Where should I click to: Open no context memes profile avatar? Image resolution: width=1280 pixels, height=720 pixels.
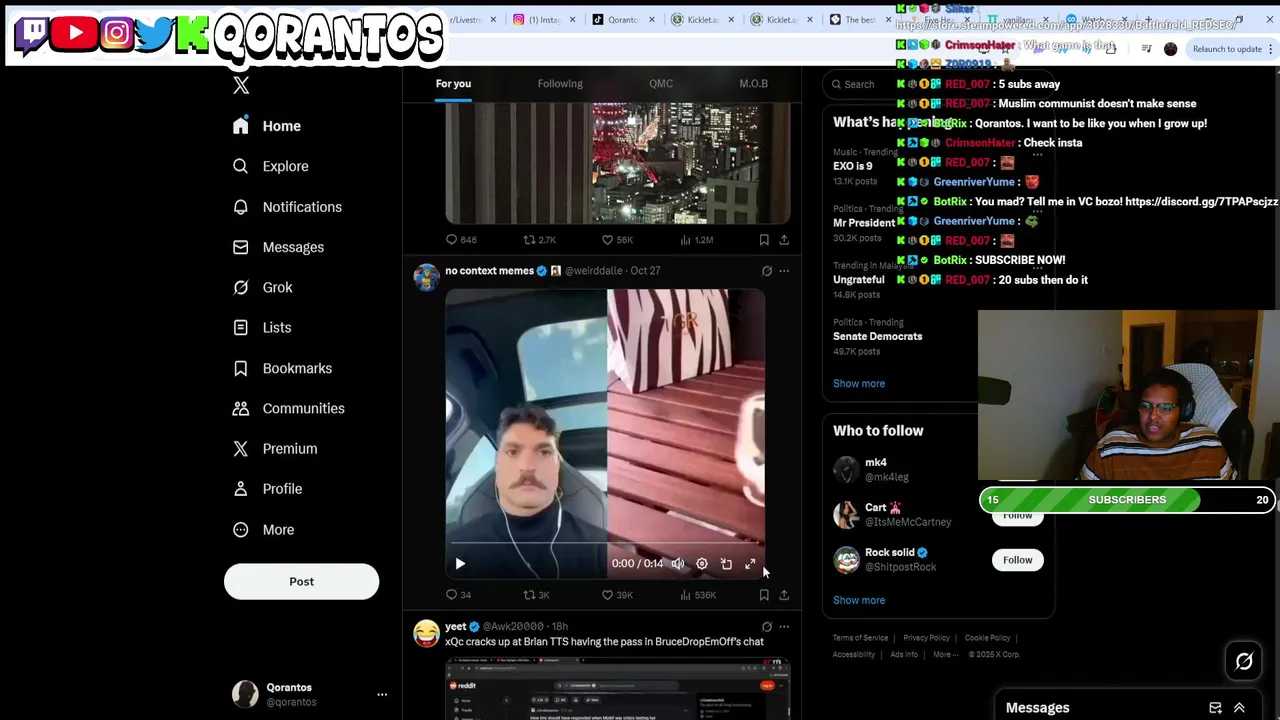point(426,277)
